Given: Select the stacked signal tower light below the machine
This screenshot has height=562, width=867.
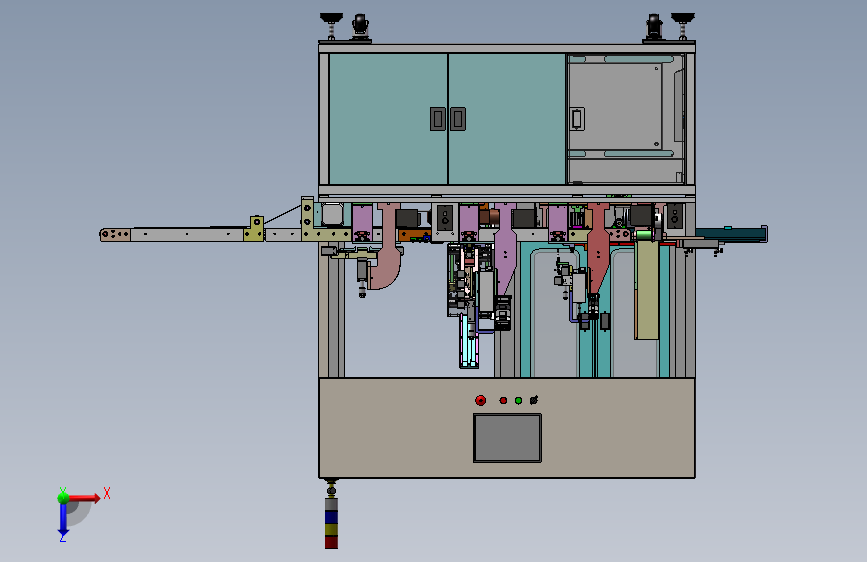Looking at the screenshot, I should [x=331, y=522].
